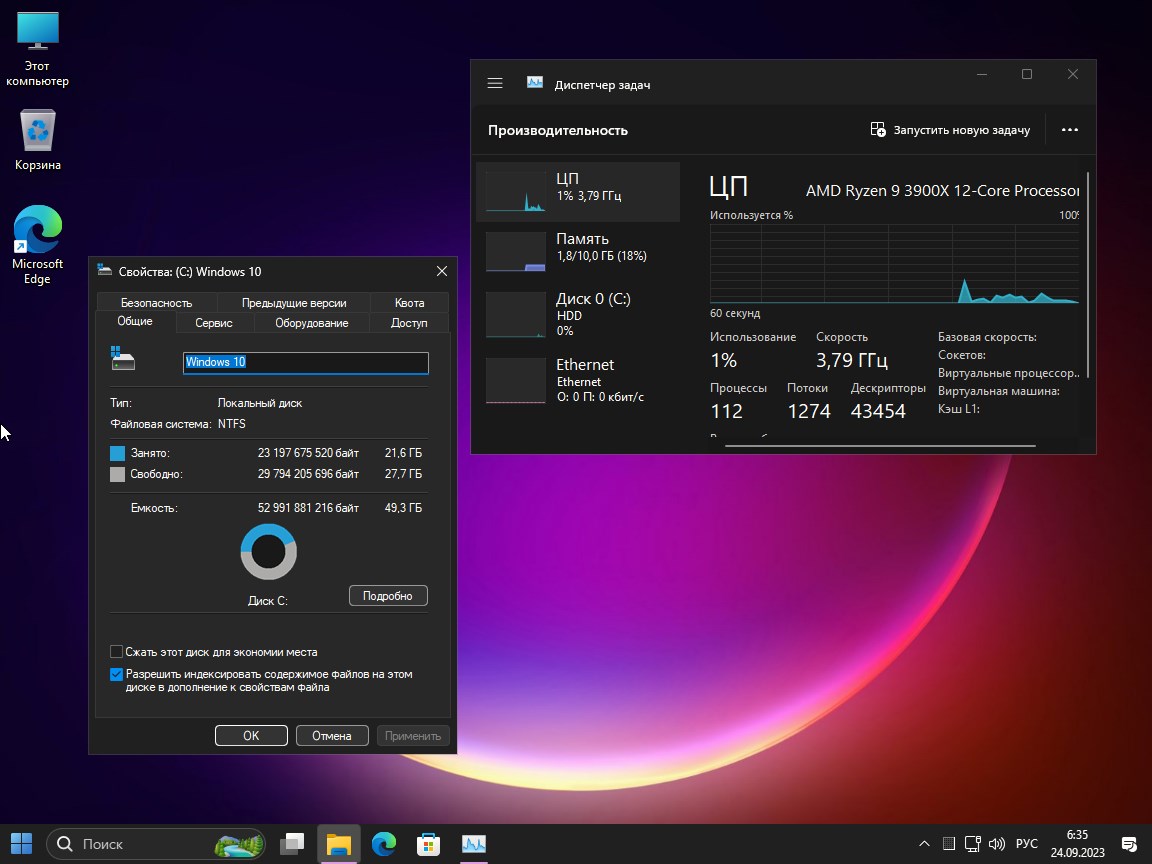Switch to the Security (Безопасность) tab
1152x864 pixels.
156,303
